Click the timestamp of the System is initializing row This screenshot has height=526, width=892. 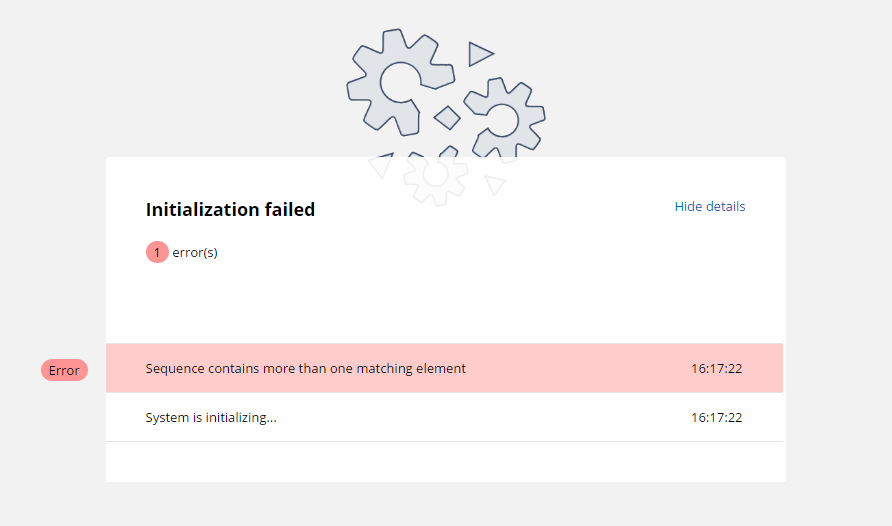coord(716,417)
